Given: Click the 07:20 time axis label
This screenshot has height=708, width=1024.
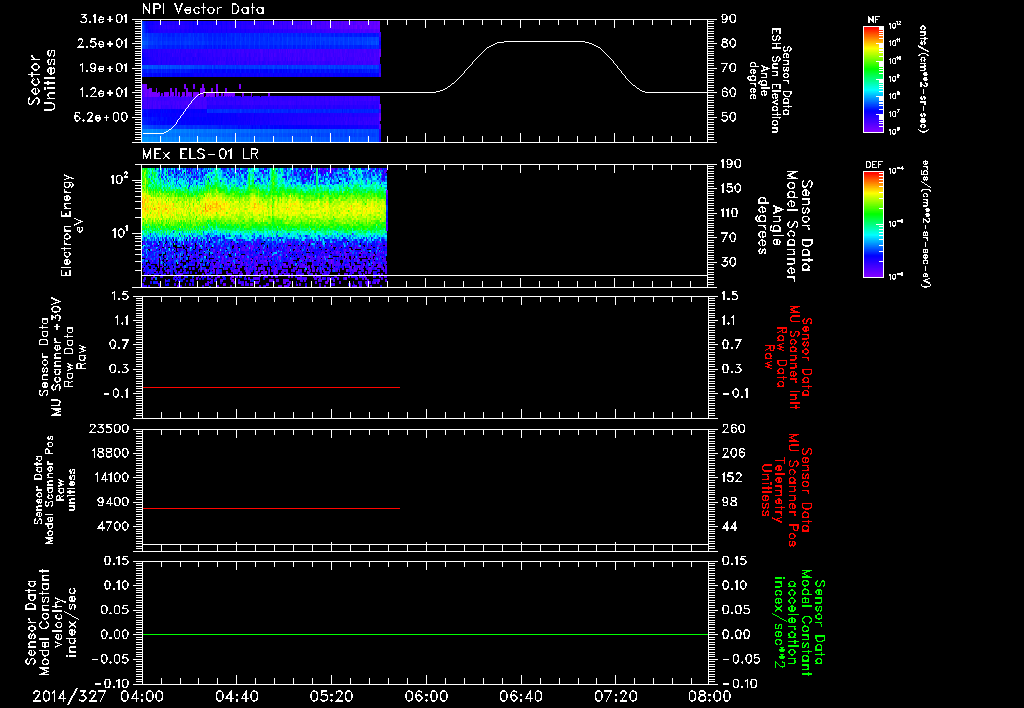Looking at the screenshot, I should pos(615,696).
